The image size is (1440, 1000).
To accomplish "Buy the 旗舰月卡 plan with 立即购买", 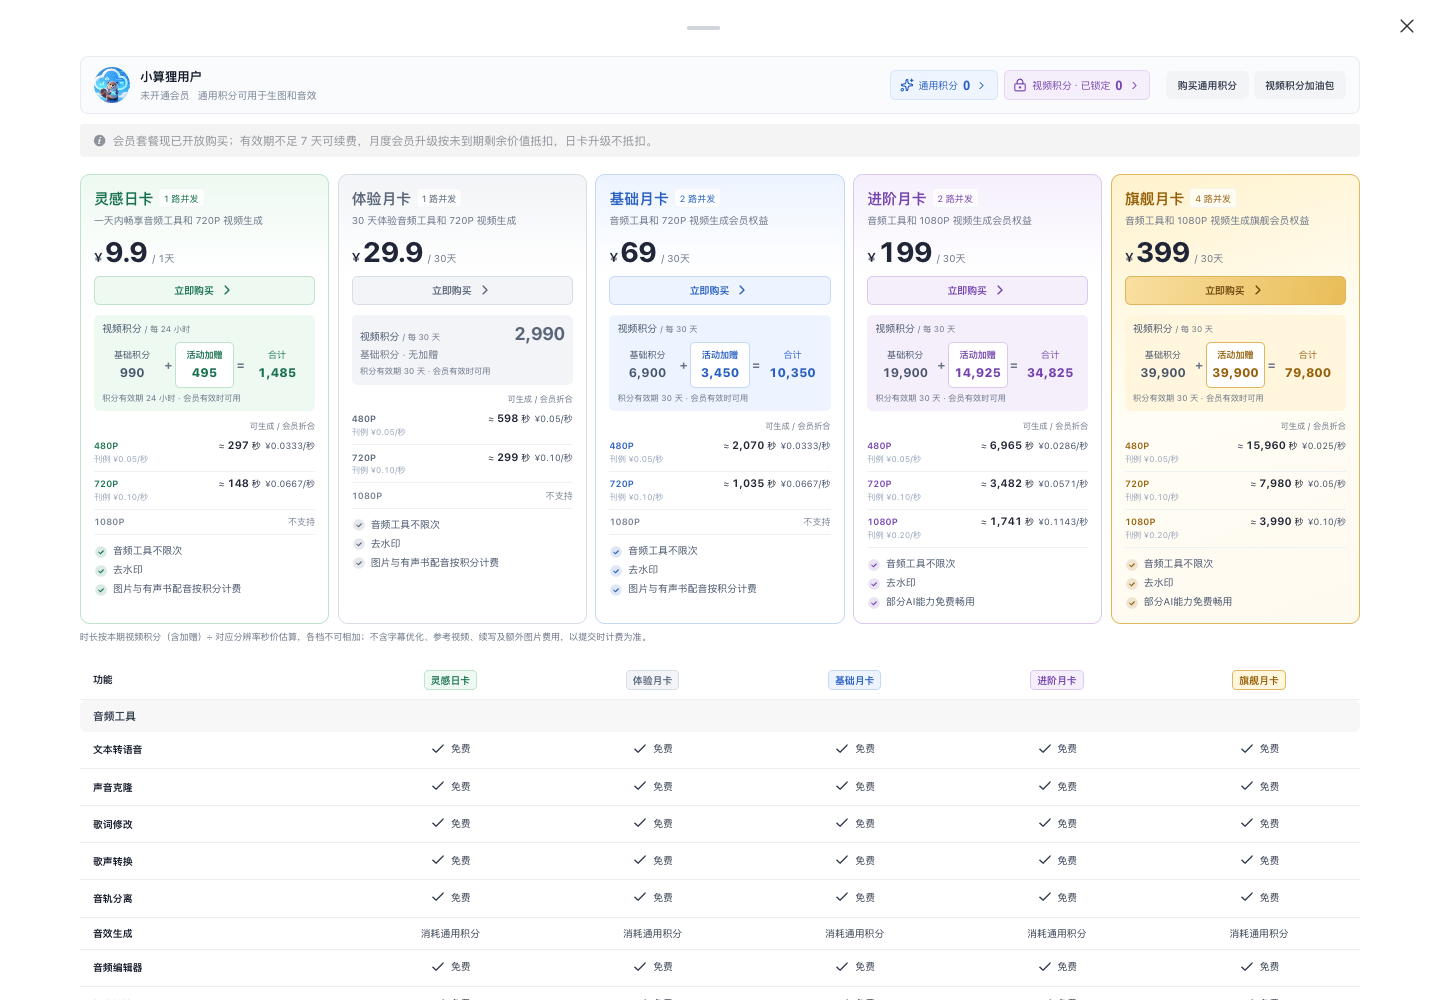I will 1235,290.
